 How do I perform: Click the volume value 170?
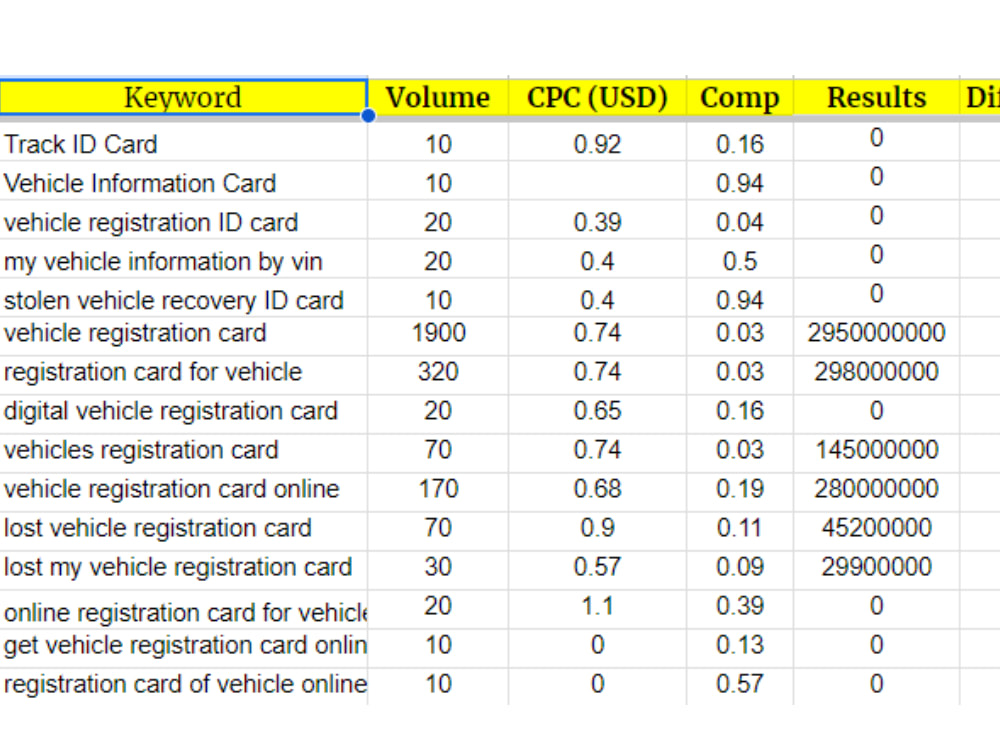coord(438,489)
